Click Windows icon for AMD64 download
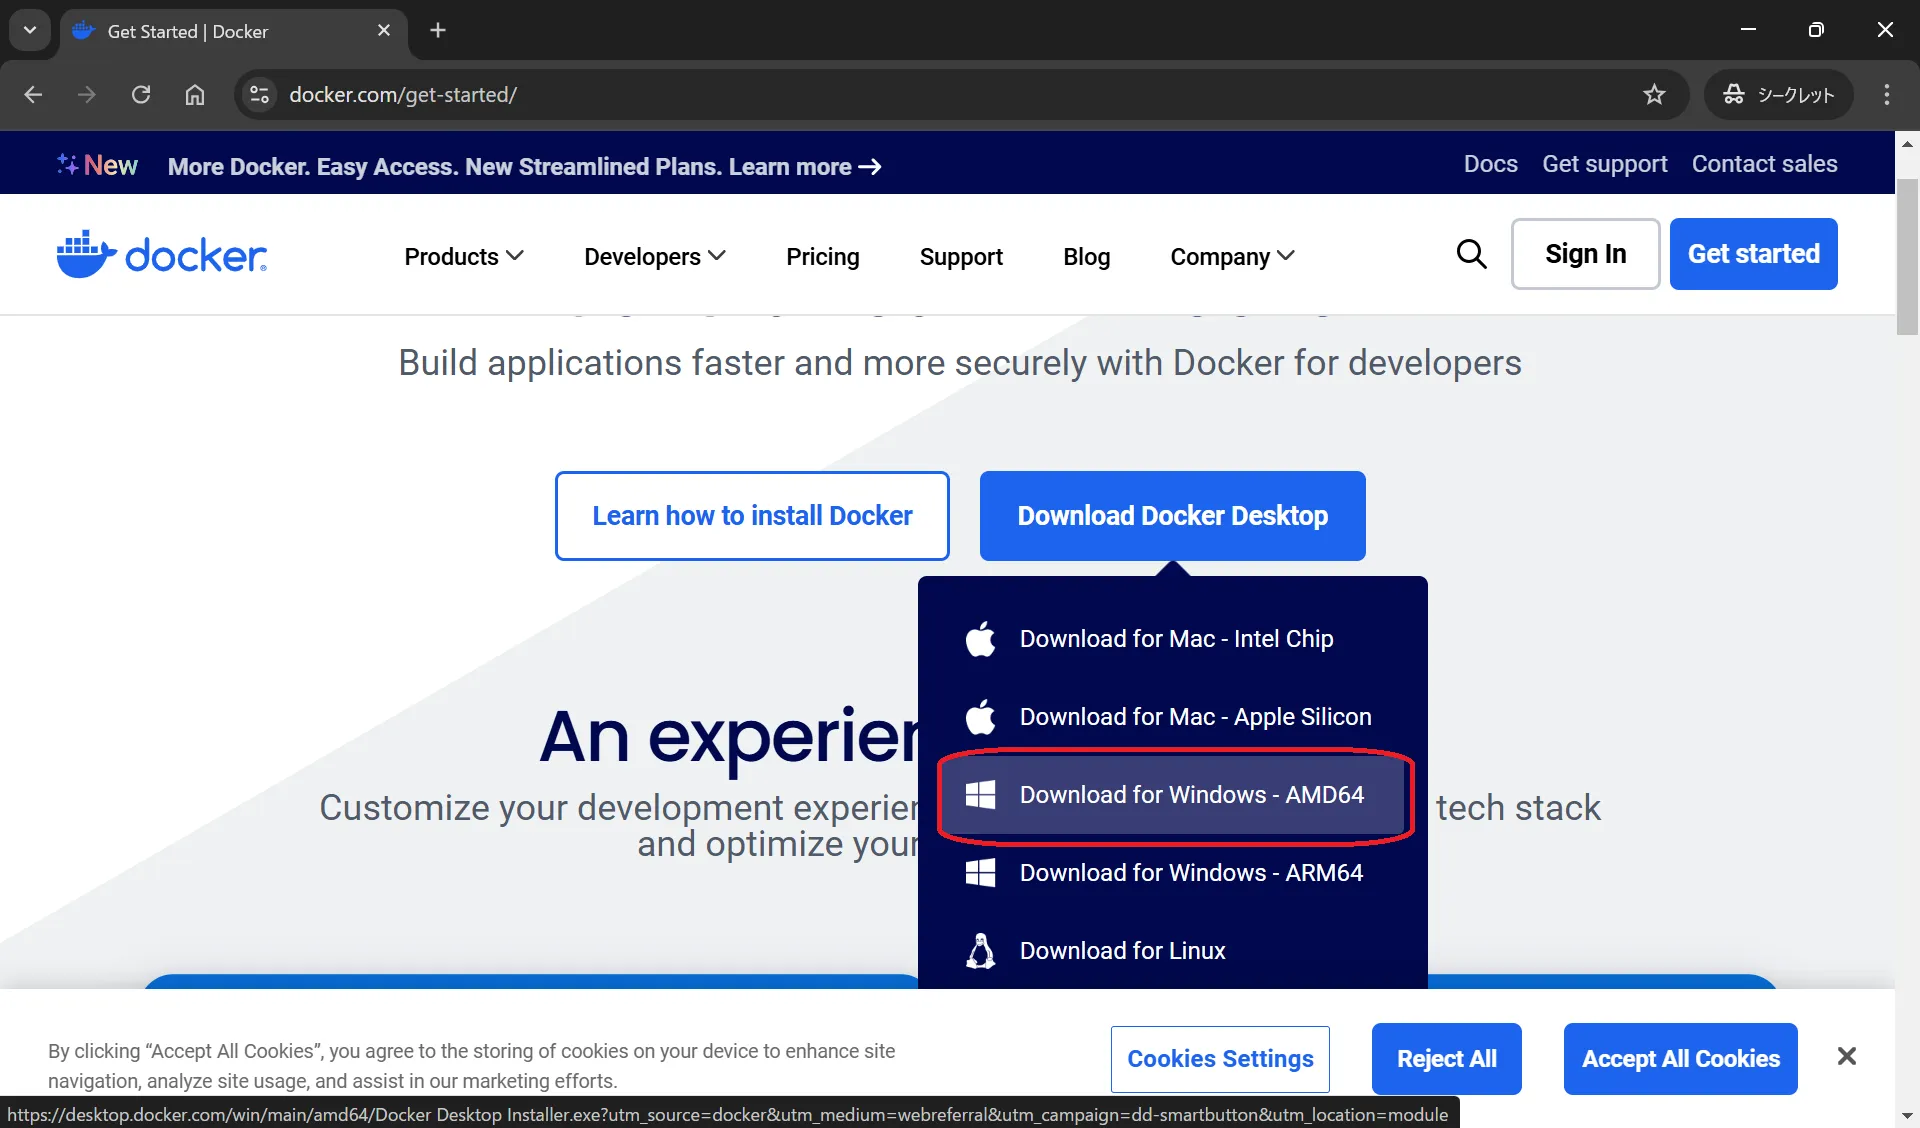This screenshot has width=1920, height=1128. (980, 795)
